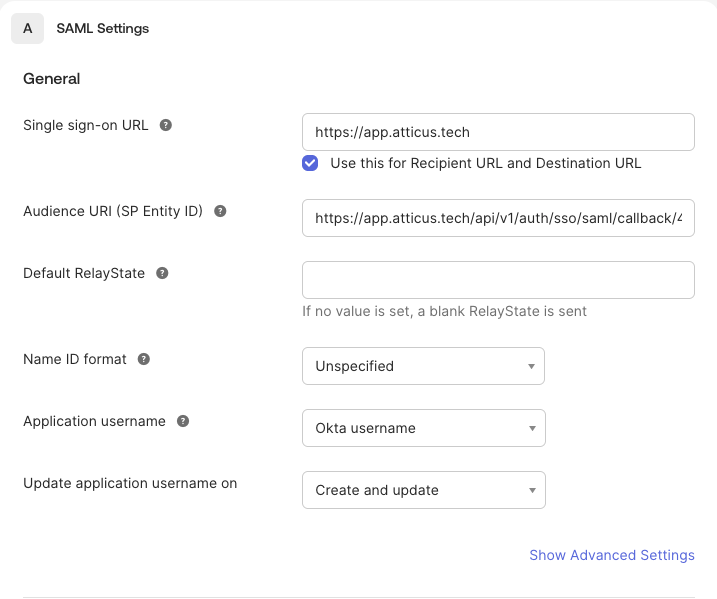Click the hint 'If no value is set, a blank RelayState is sent'

click(x=444, y=311)
